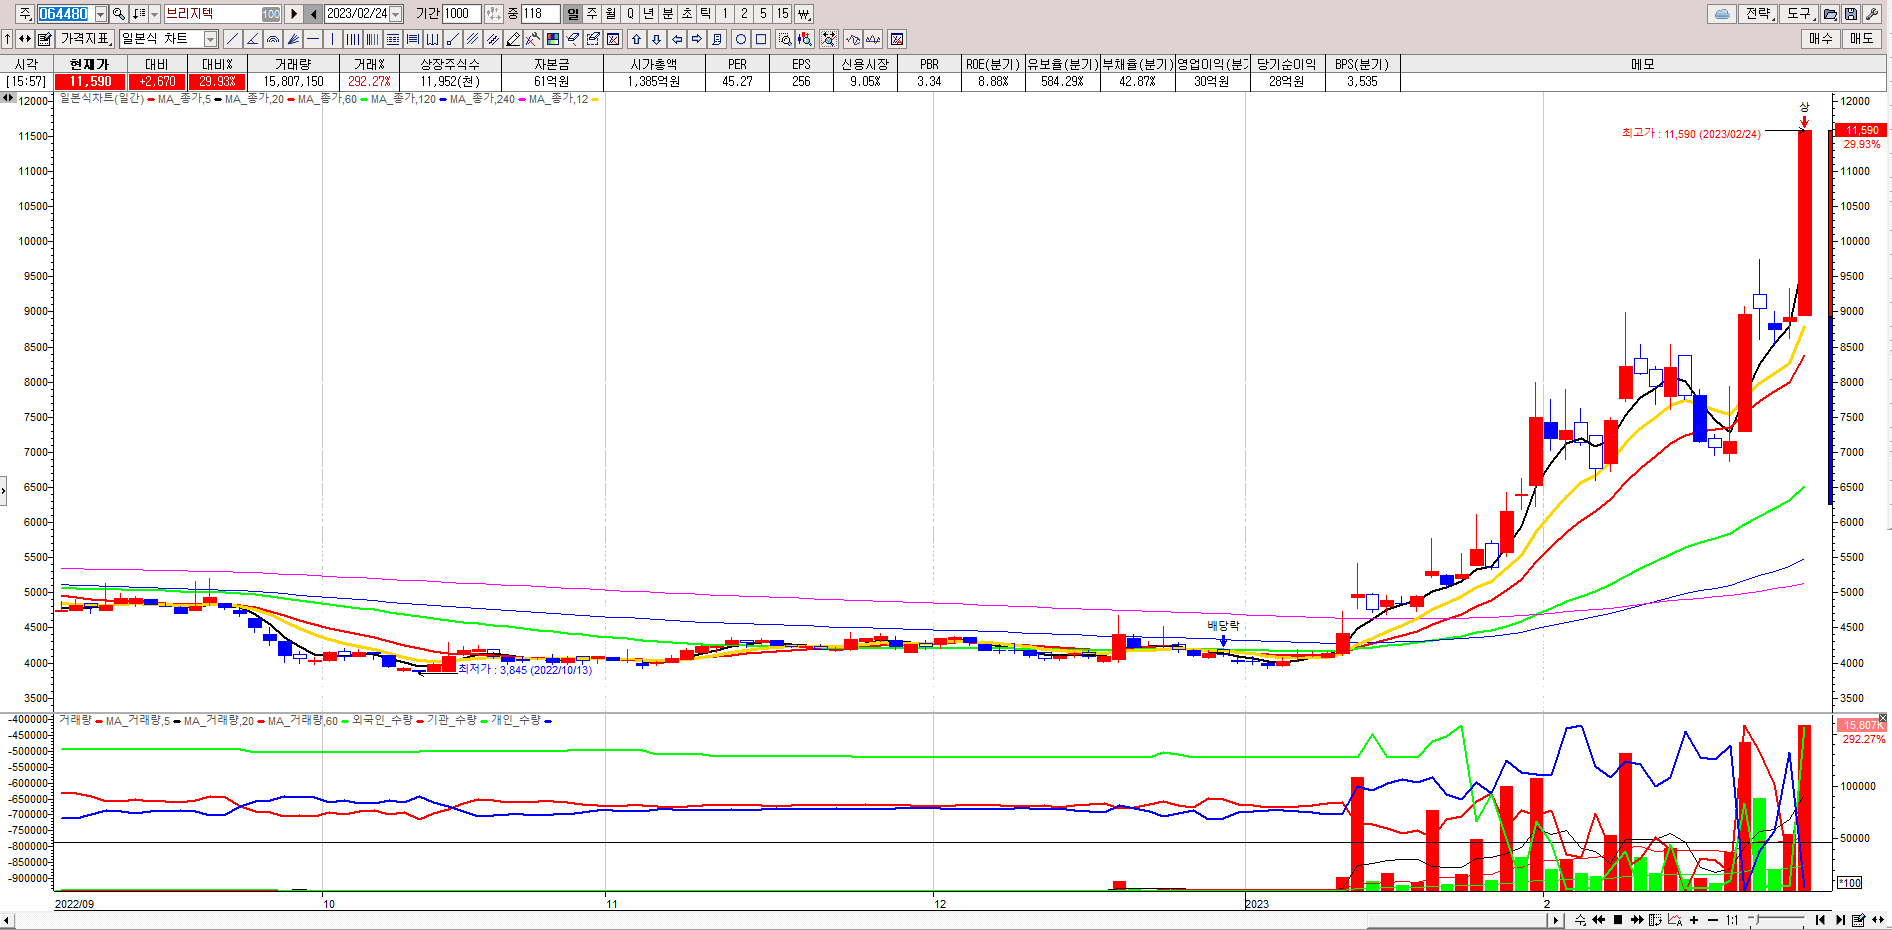This screenshot has width=1892, height=930.
Task: Click the 거래량 column header
Action: pyautogui.click(x=293, y=64)
